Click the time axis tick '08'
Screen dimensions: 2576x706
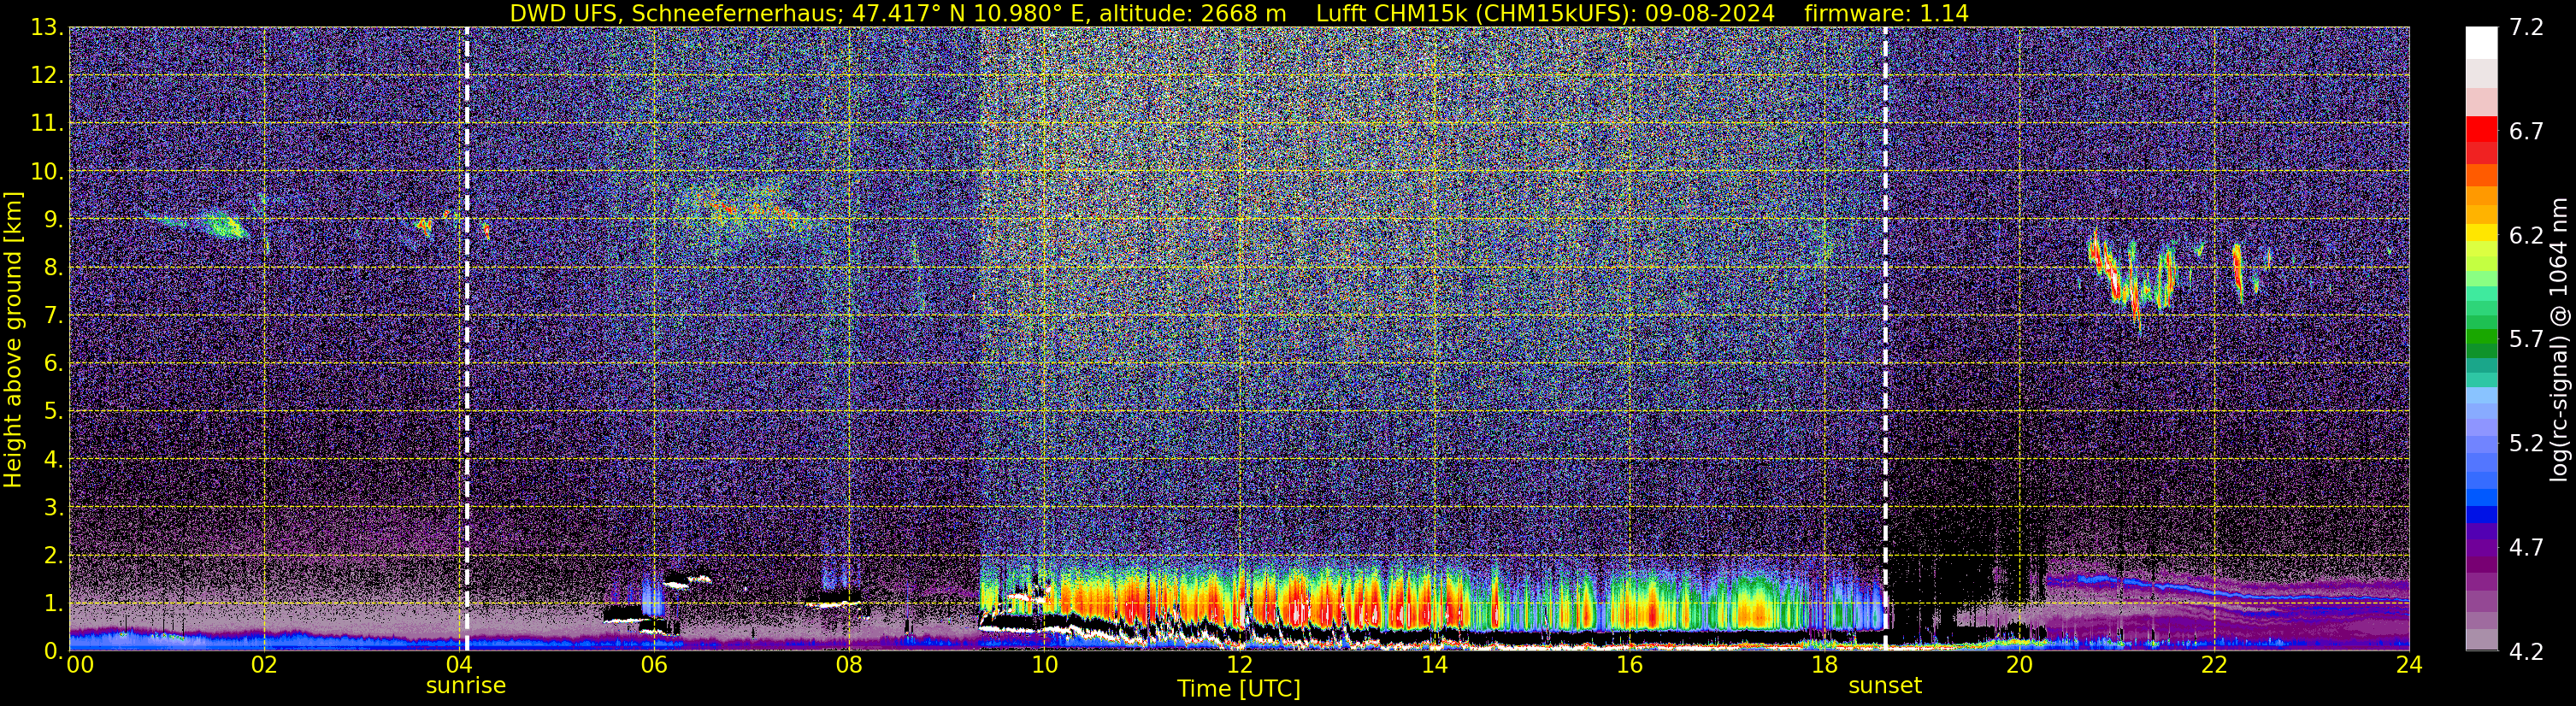(849, 665)
